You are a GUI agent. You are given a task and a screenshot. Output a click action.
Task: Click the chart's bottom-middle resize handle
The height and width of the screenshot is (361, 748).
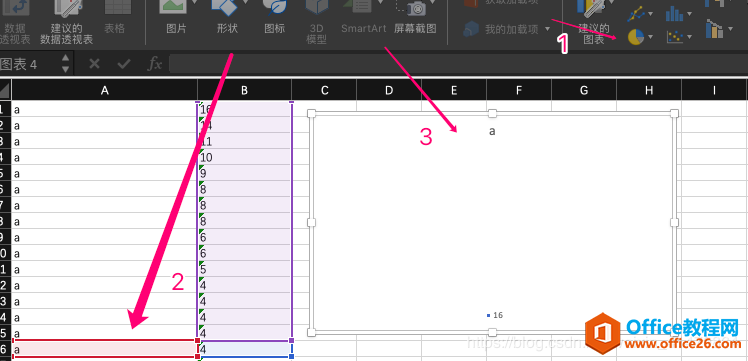(x=492, y=332)
